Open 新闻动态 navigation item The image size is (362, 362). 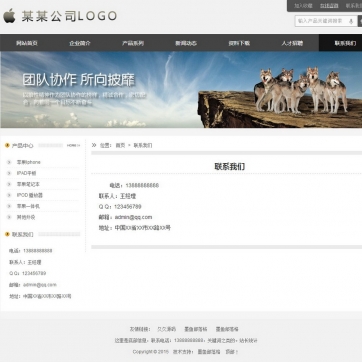(x=186, y=43)
